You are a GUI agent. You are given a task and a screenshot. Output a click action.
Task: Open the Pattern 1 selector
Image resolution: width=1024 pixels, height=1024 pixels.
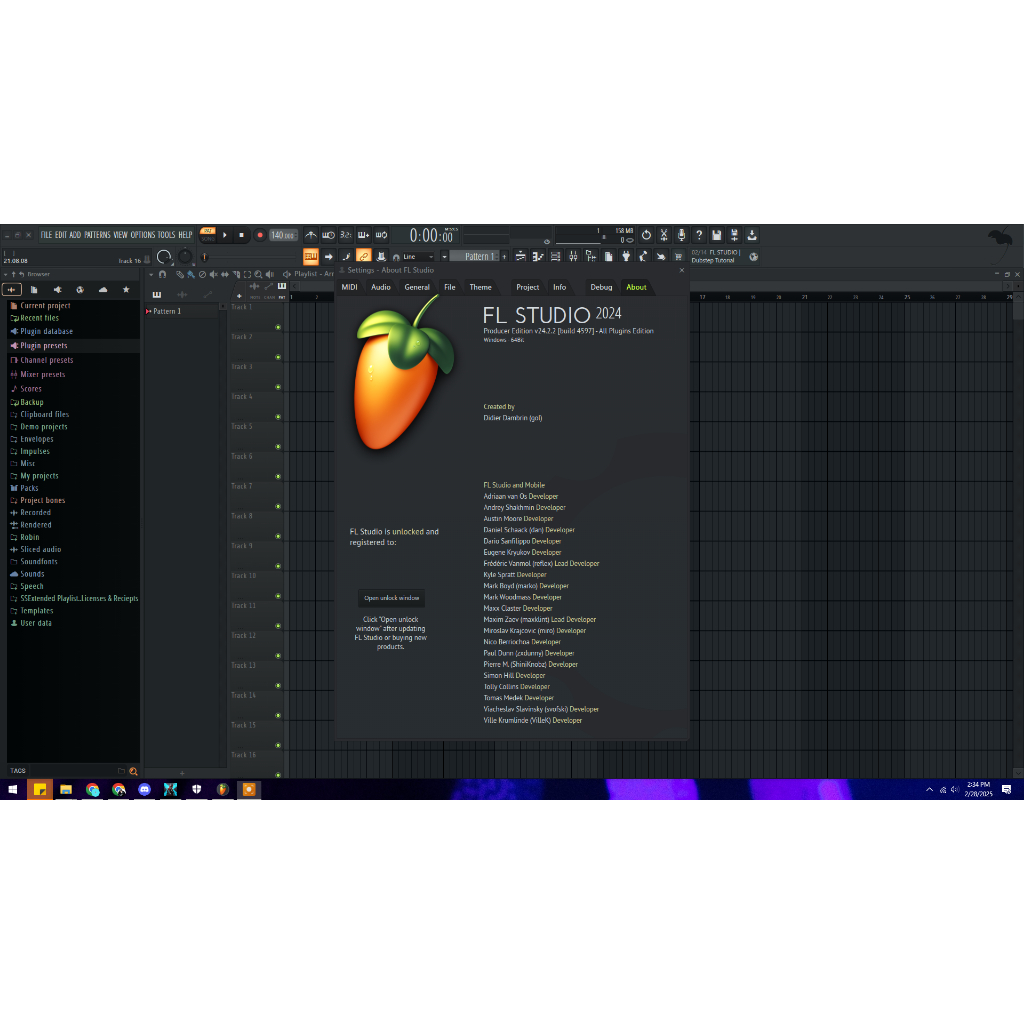pos(478,256)
